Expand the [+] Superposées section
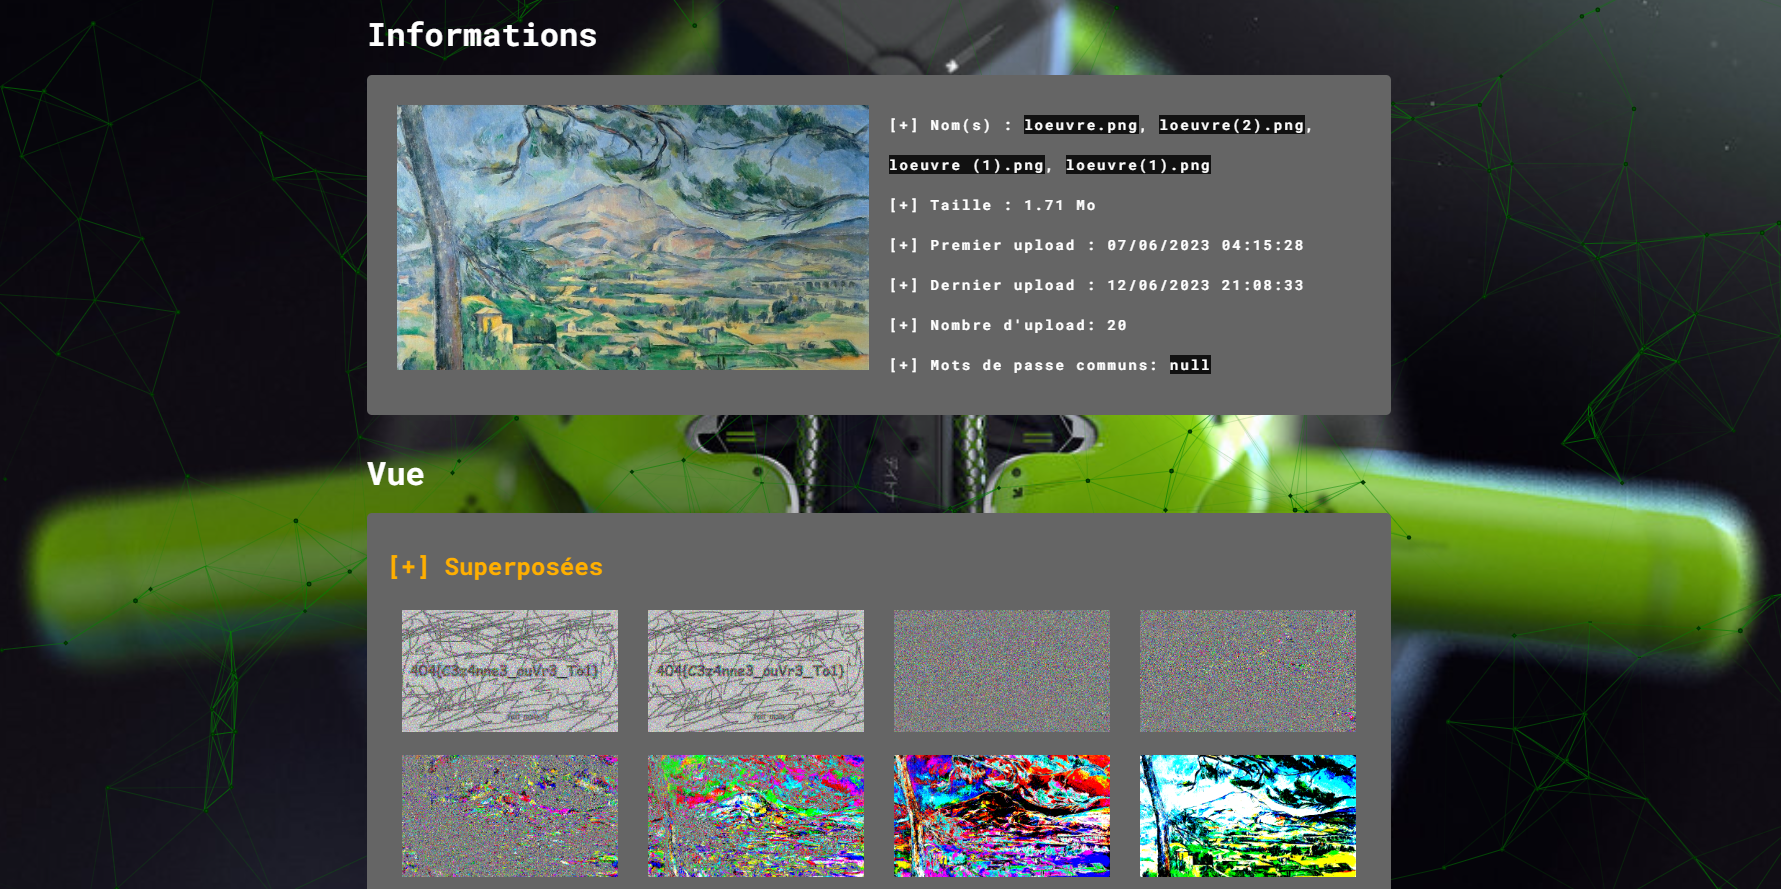Screen dimensions: 1781x889 (x=496, y=567)
